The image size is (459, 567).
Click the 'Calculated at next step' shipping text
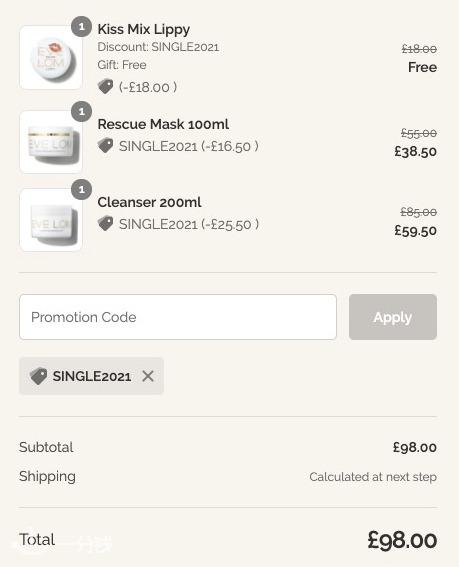pyautogui.click(x=373, y=477)
